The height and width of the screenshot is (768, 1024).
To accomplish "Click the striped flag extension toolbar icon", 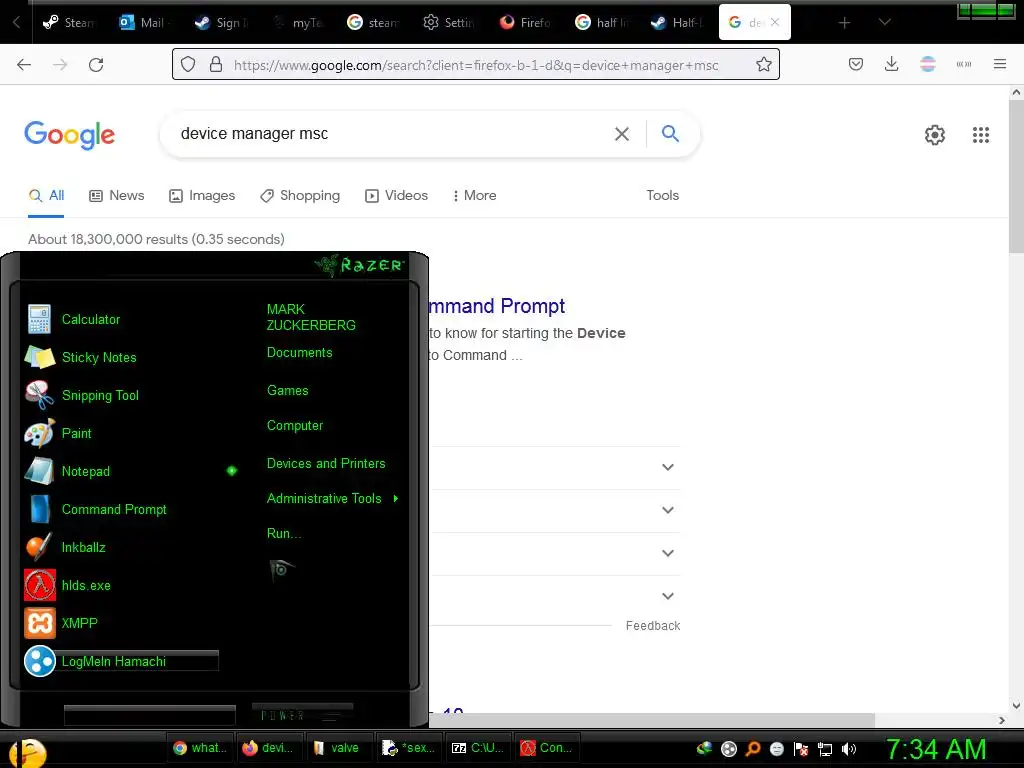I will click(927, 64).
